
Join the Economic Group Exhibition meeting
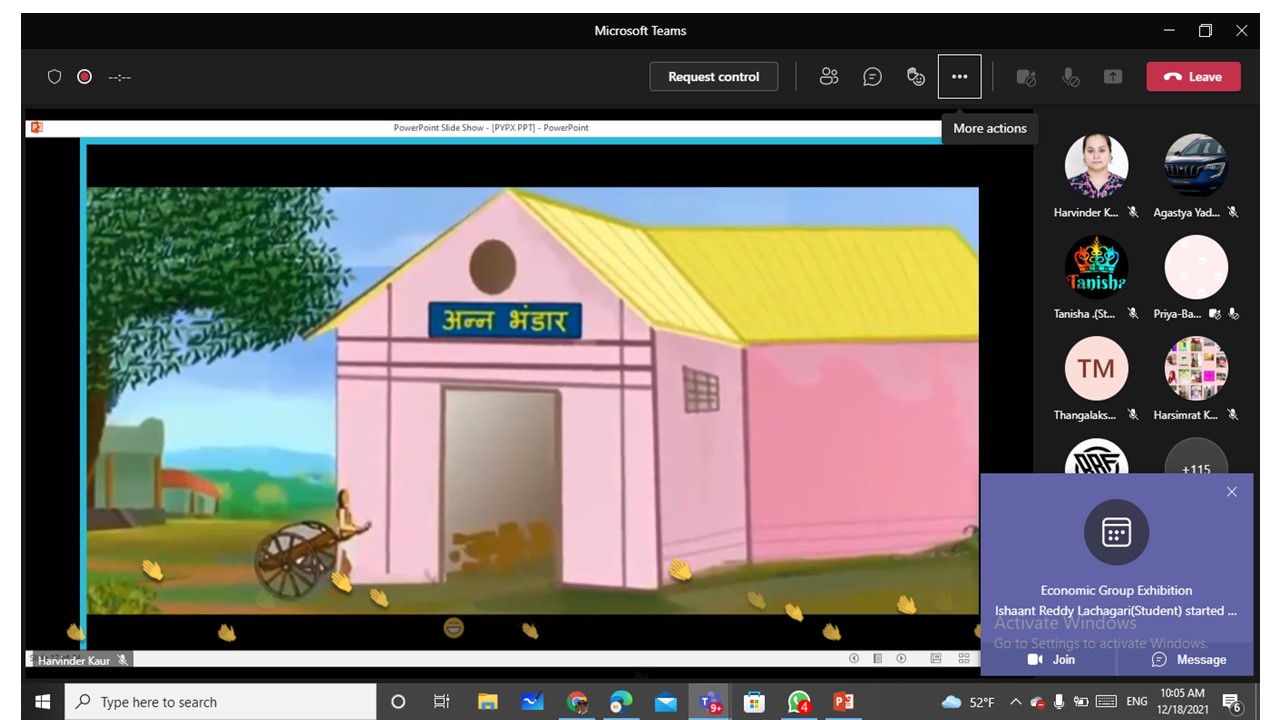coord(1051,659)
